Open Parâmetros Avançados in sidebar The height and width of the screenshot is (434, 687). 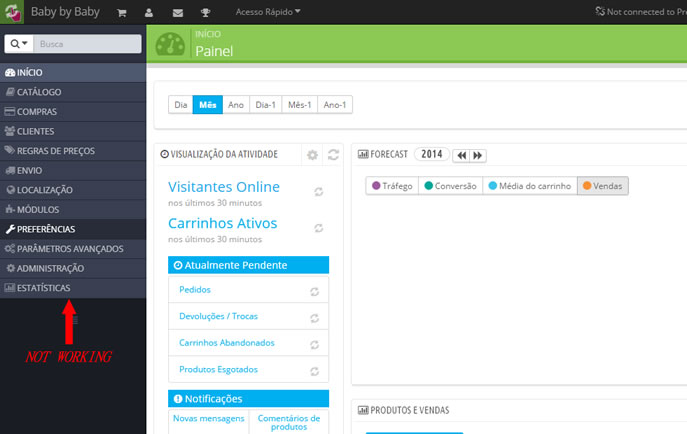(73, 249)
